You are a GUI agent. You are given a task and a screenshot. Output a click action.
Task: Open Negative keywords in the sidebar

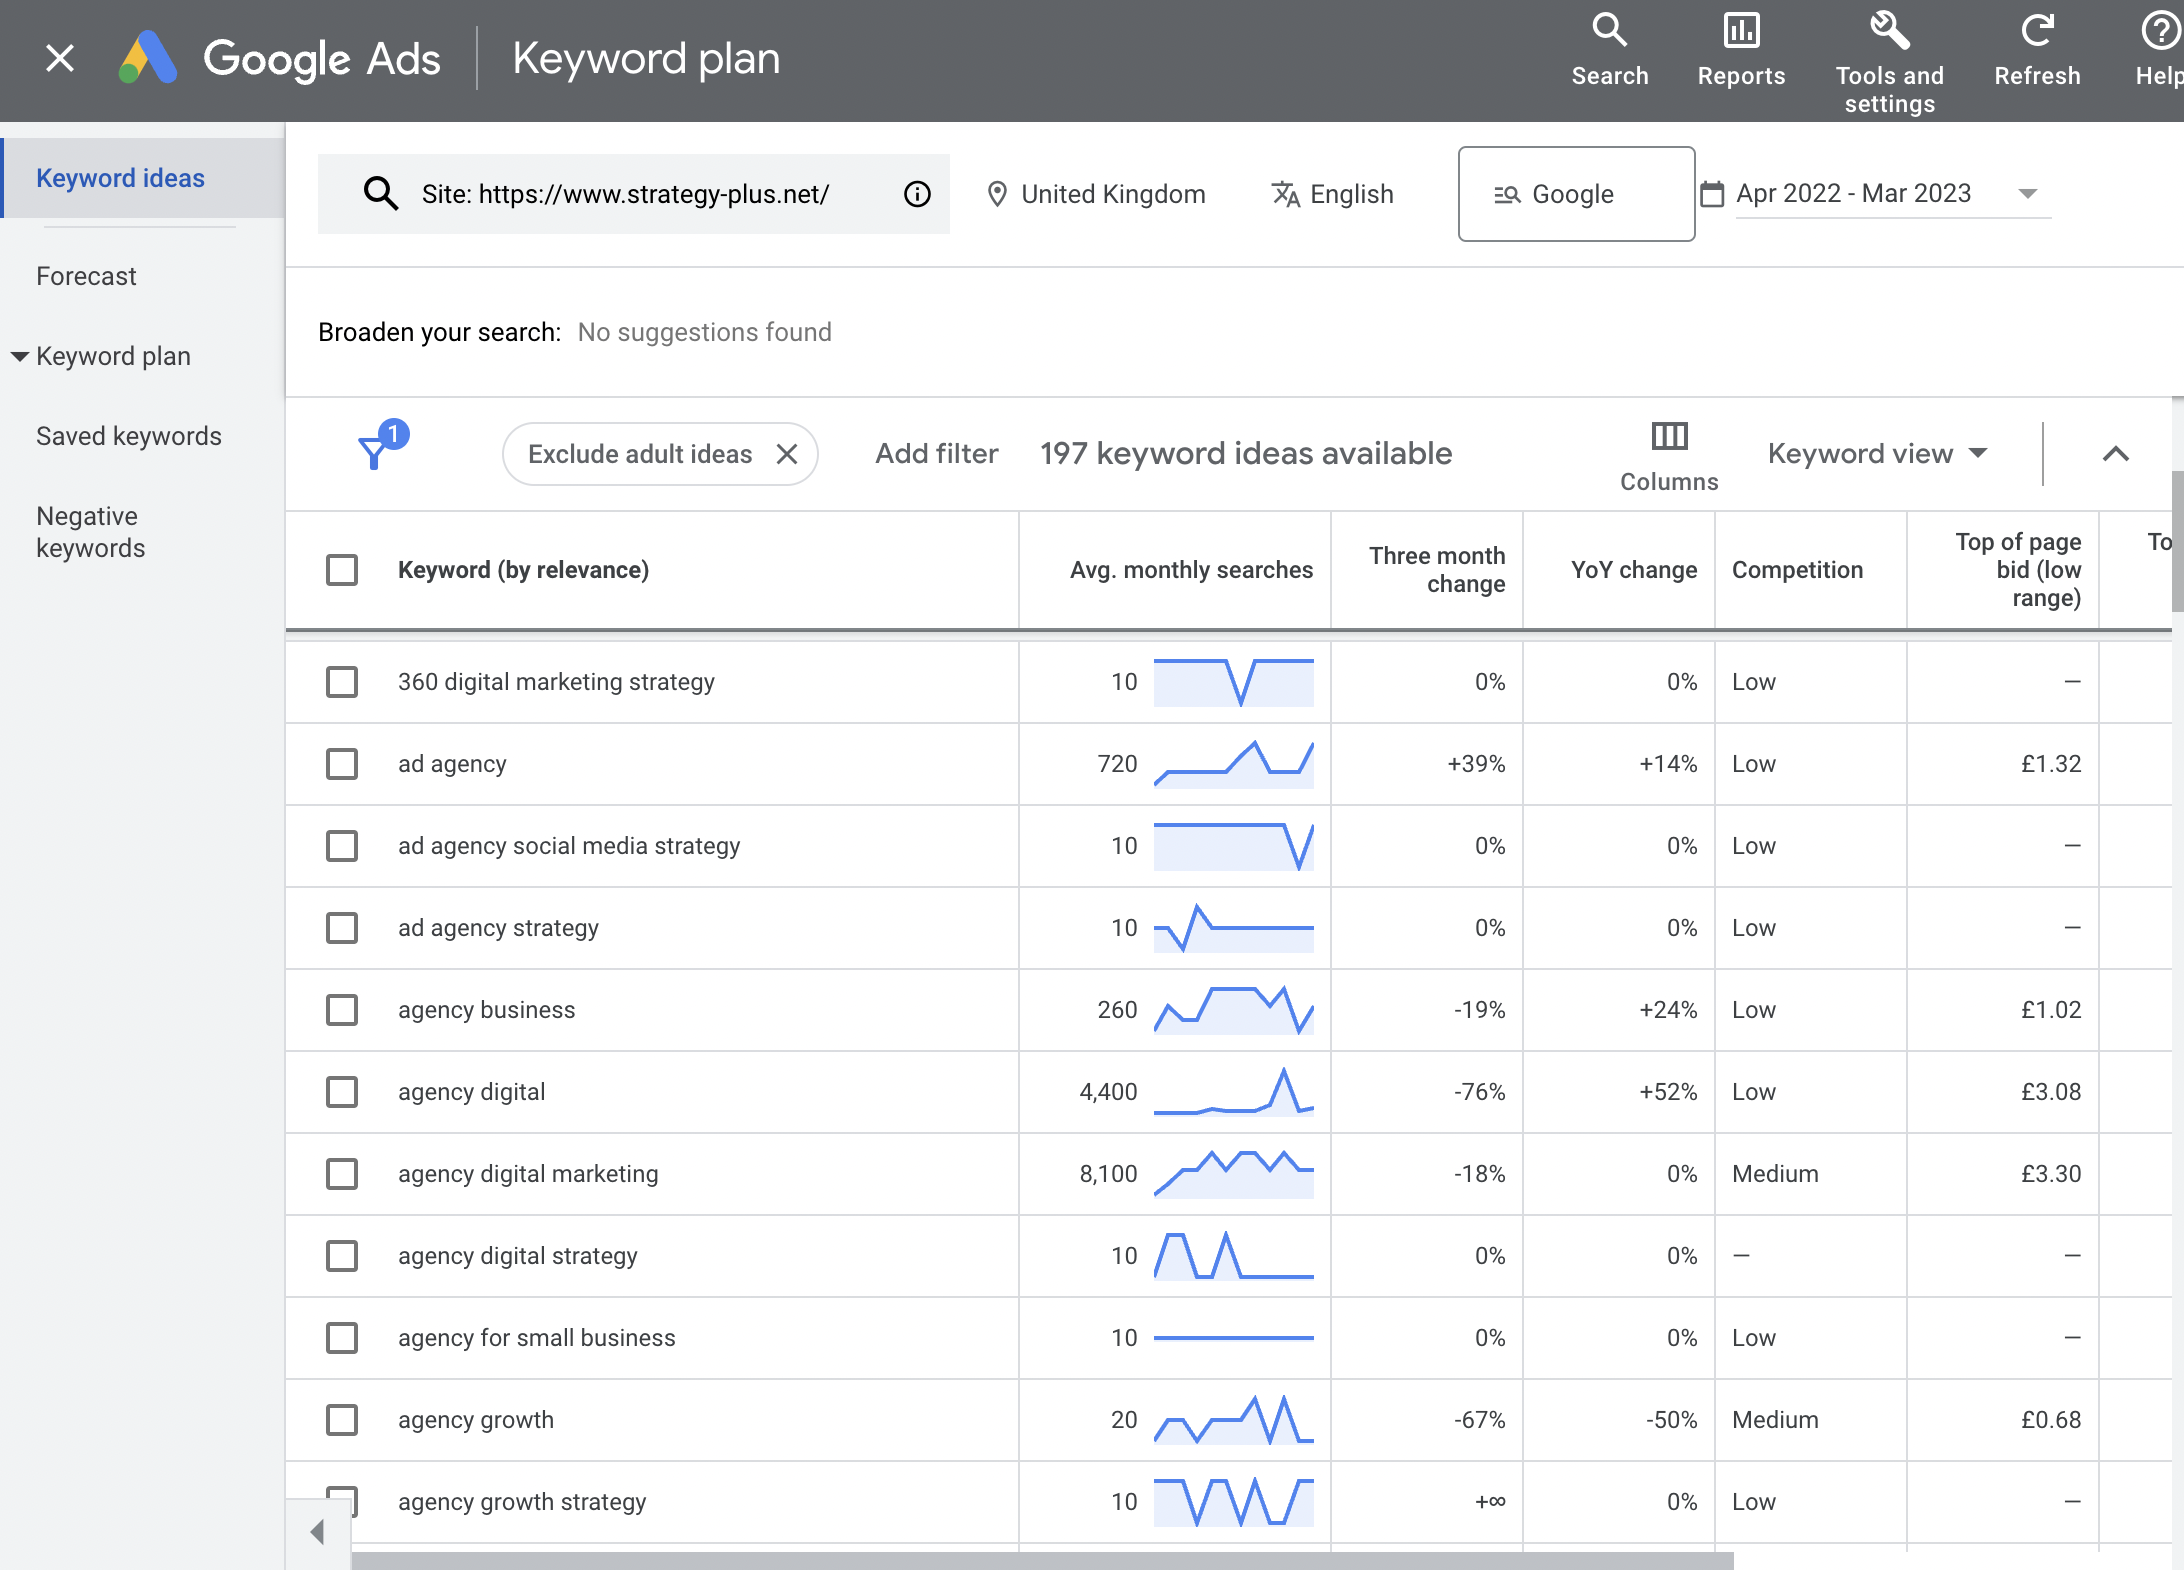click(x=91, y=532)
